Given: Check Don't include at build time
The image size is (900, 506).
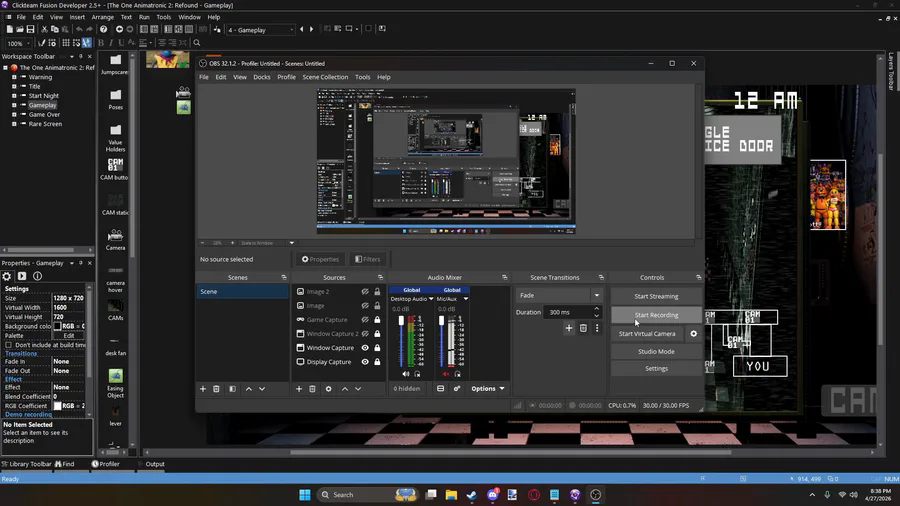Looking at the screenshot, I should tap(8, 345).
